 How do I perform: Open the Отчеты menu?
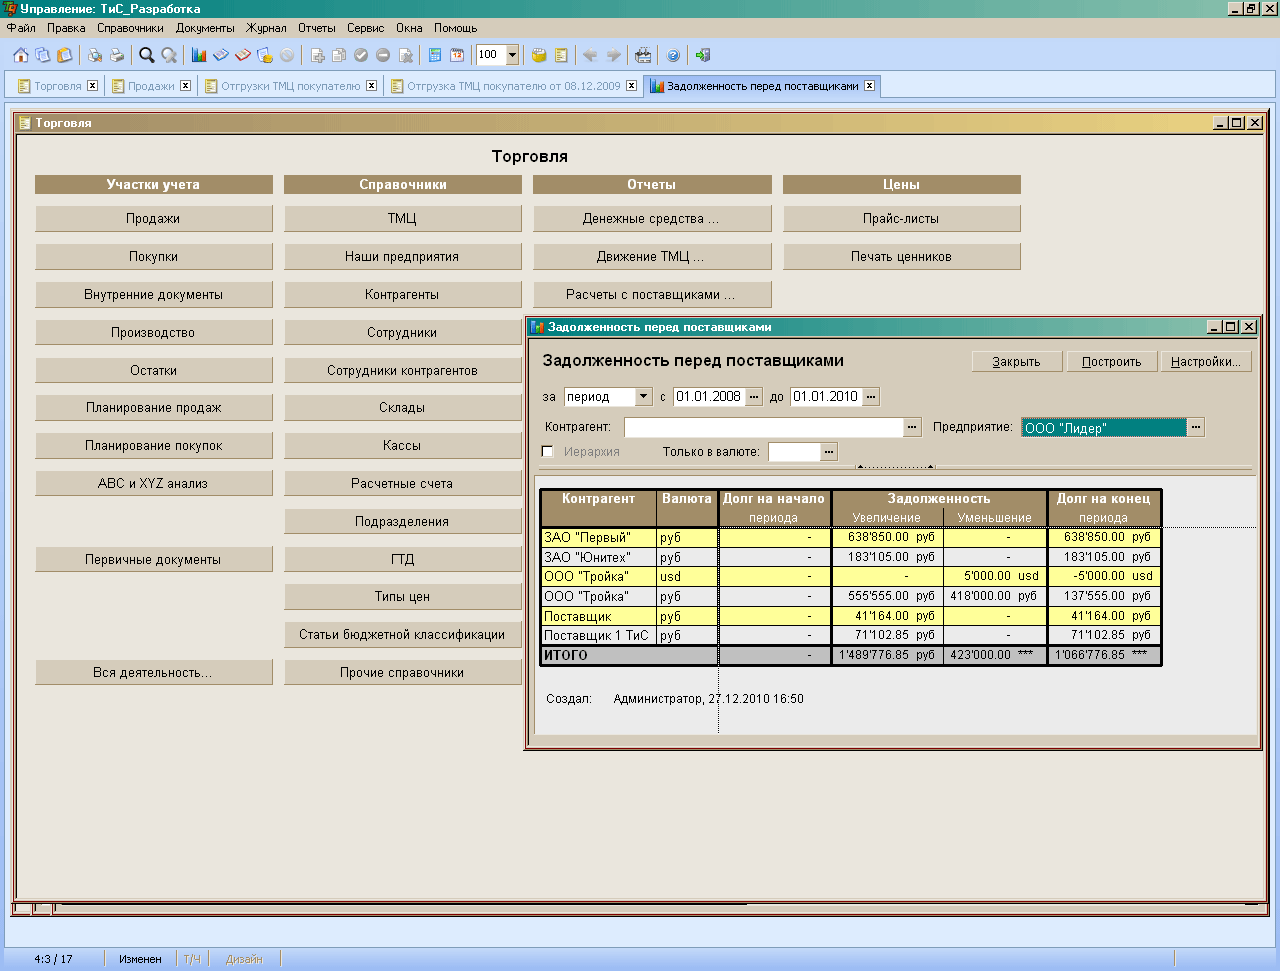pyautogui.click(x=317, y=28)
